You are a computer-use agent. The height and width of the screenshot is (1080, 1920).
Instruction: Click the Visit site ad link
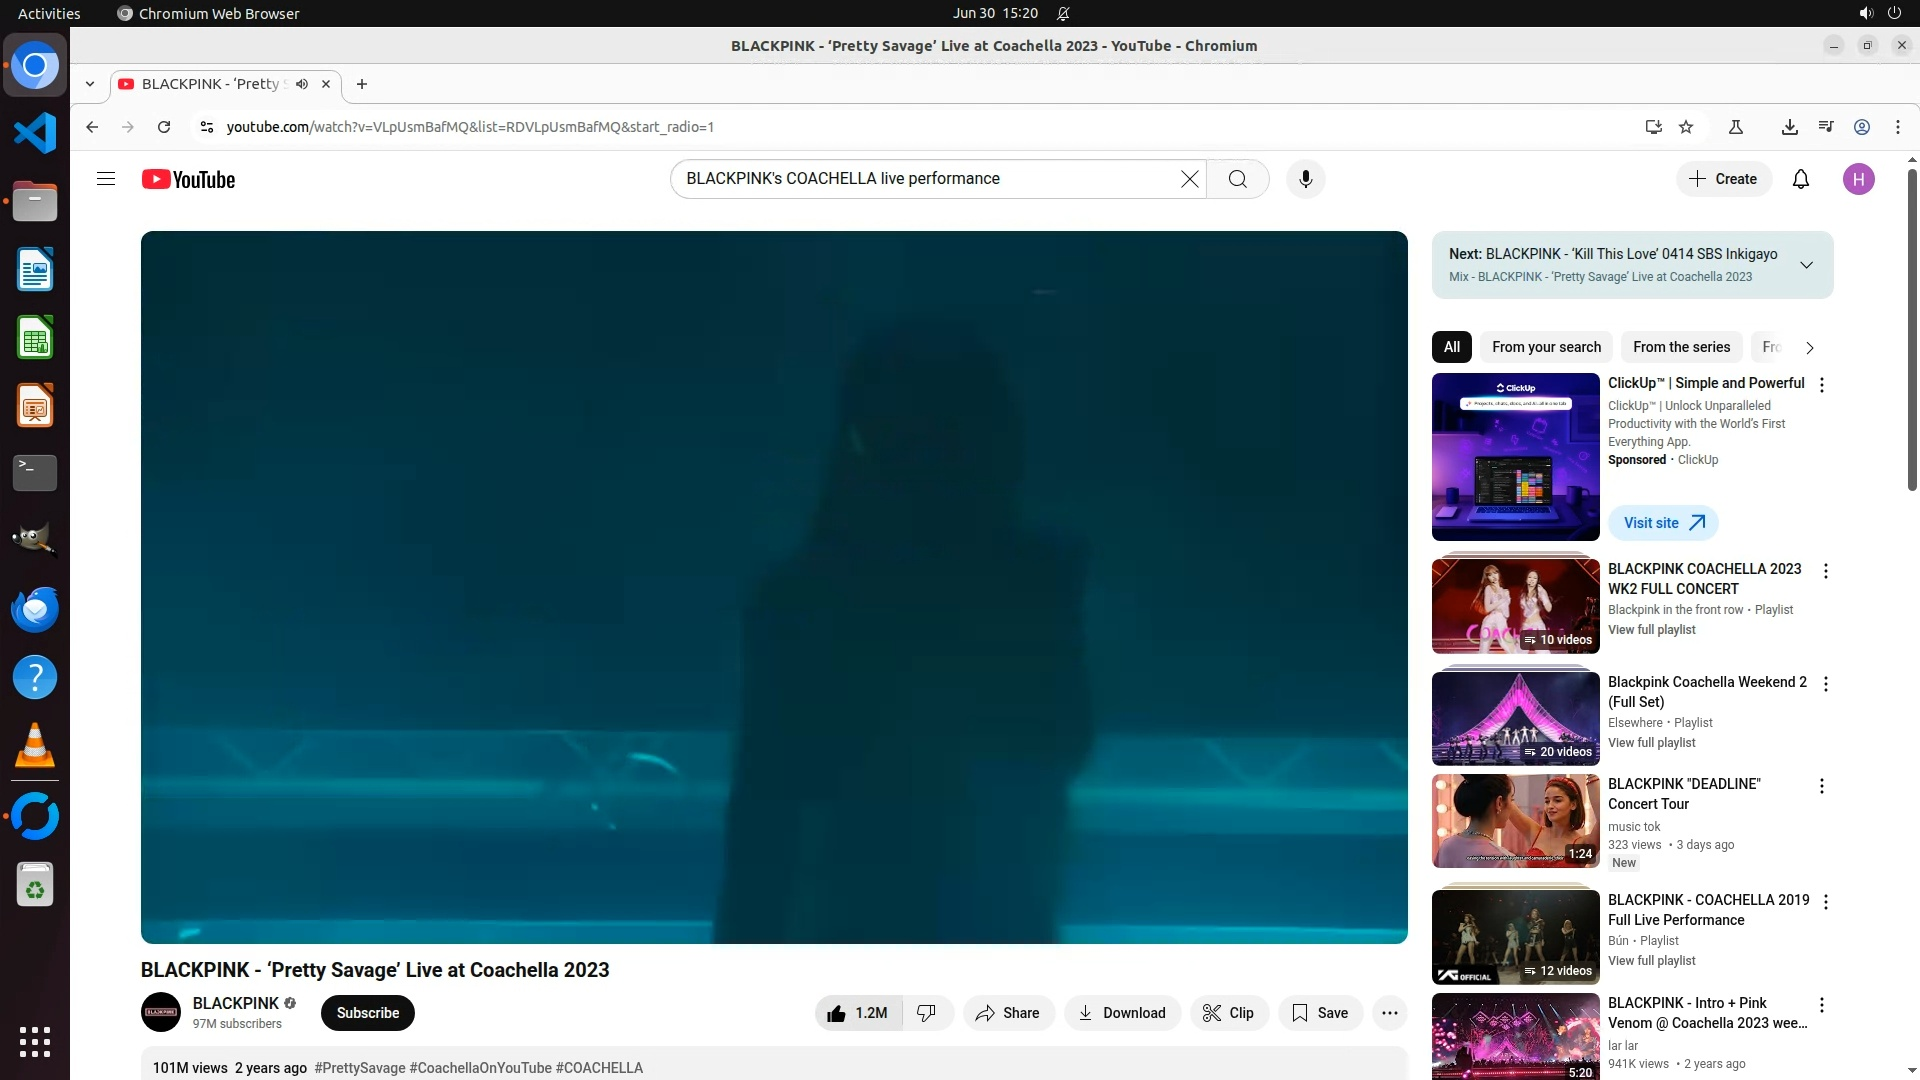[1663, 523]
